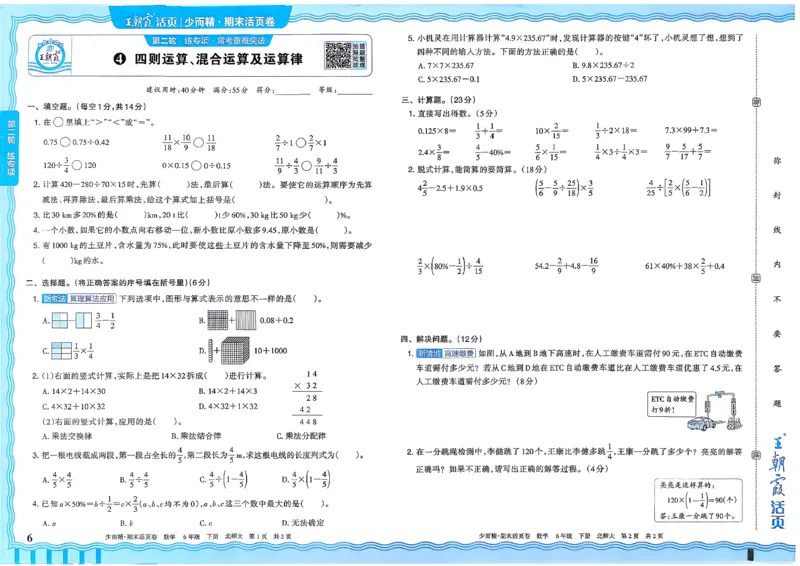Click the section heading '一、填空题'

point(51,107)
